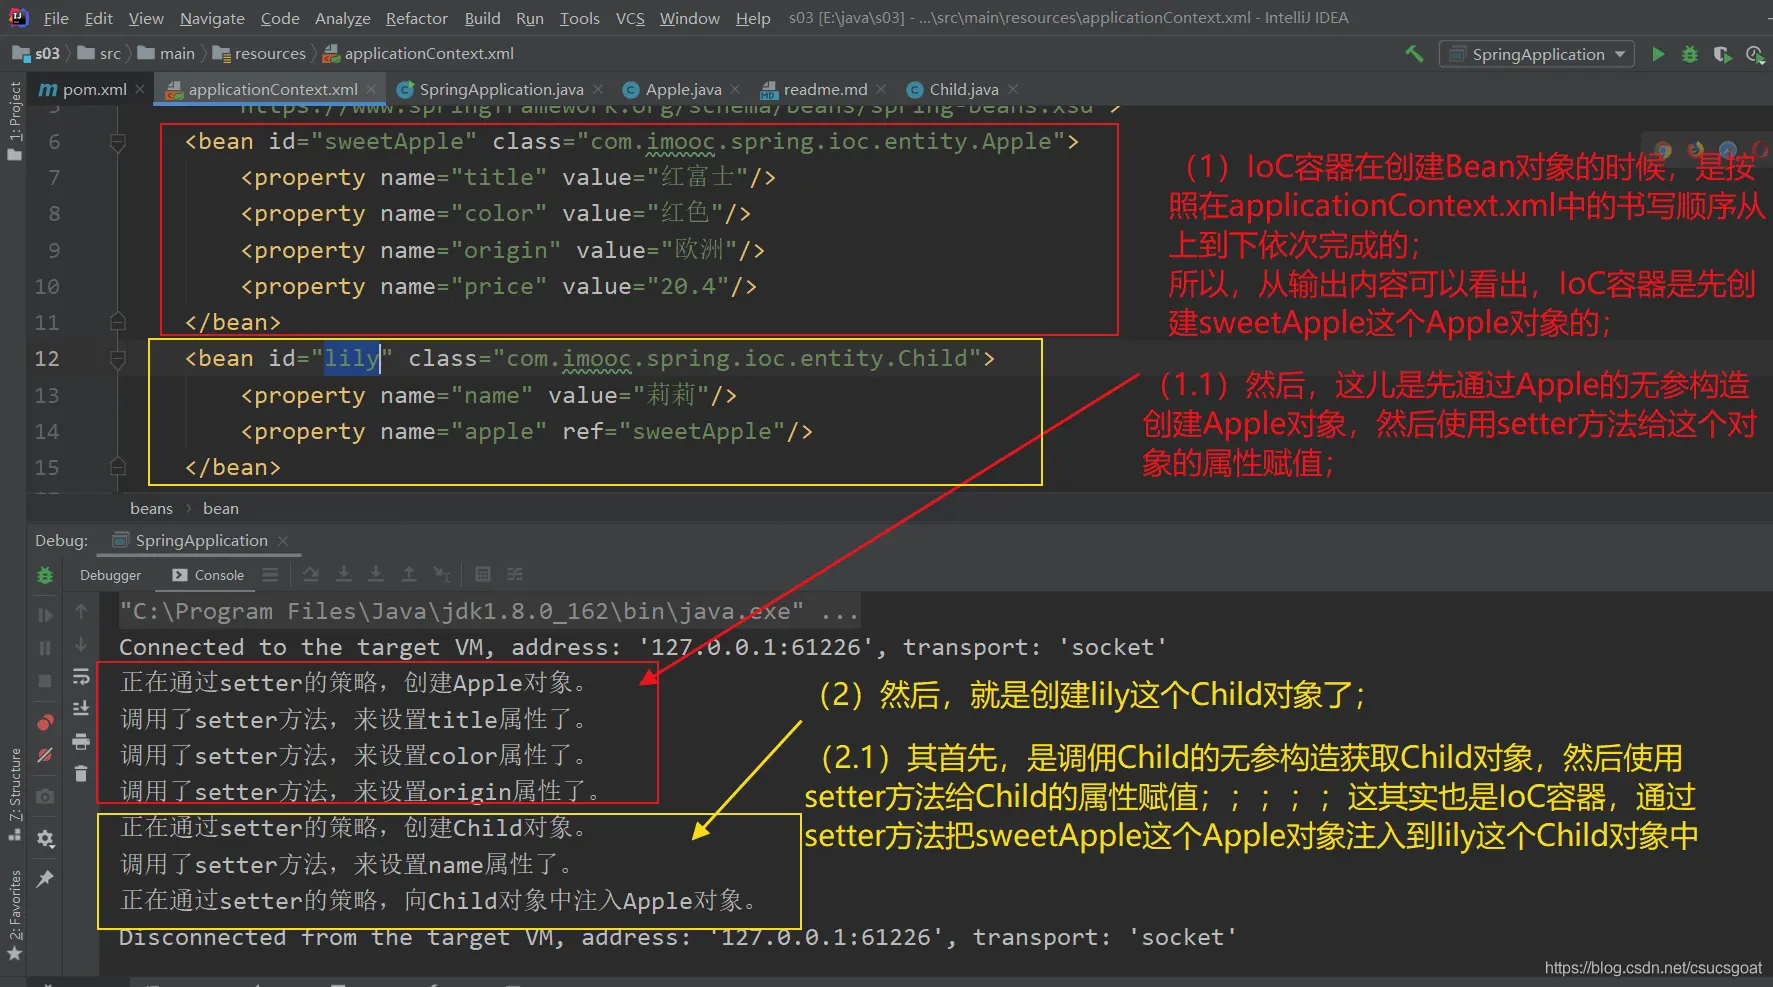The width and height of the screenshot is (1773, 987).
Task: Collapse the sweetApple bean fold at line 6
Action: coord(117,142)
